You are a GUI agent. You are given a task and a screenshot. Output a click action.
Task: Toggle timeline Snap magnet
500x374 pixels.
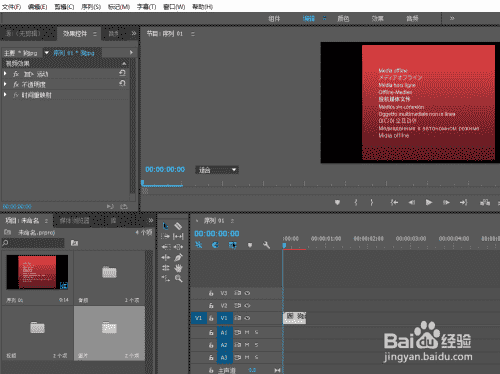pyautogui.click(x=215, y=245)
